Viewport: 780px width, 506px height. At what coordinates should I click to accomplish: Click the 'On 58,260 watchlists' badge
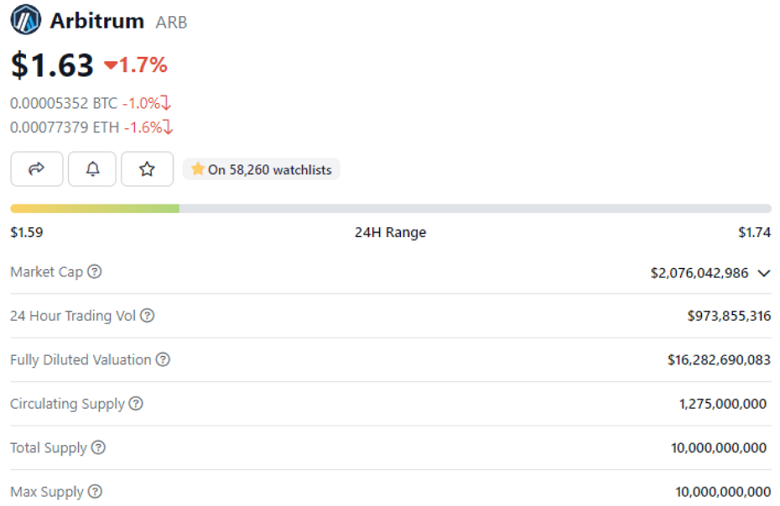(262, 170)
